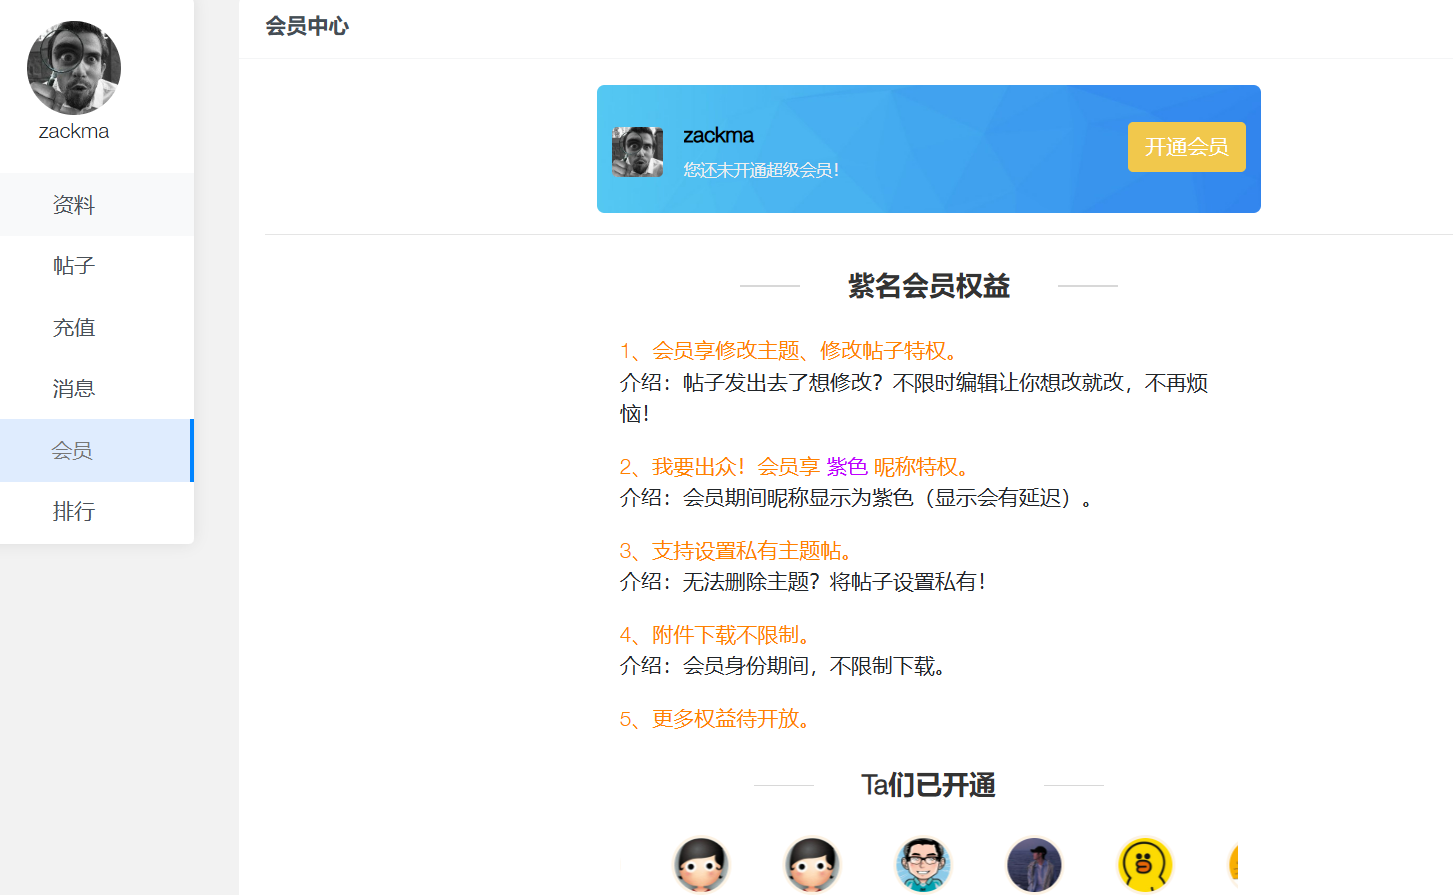Viewport: 1453px width, 895px height.
Task: Click the second black-haired cartoon member avatar
Action: pyautogui.click(x=812, y=865)
